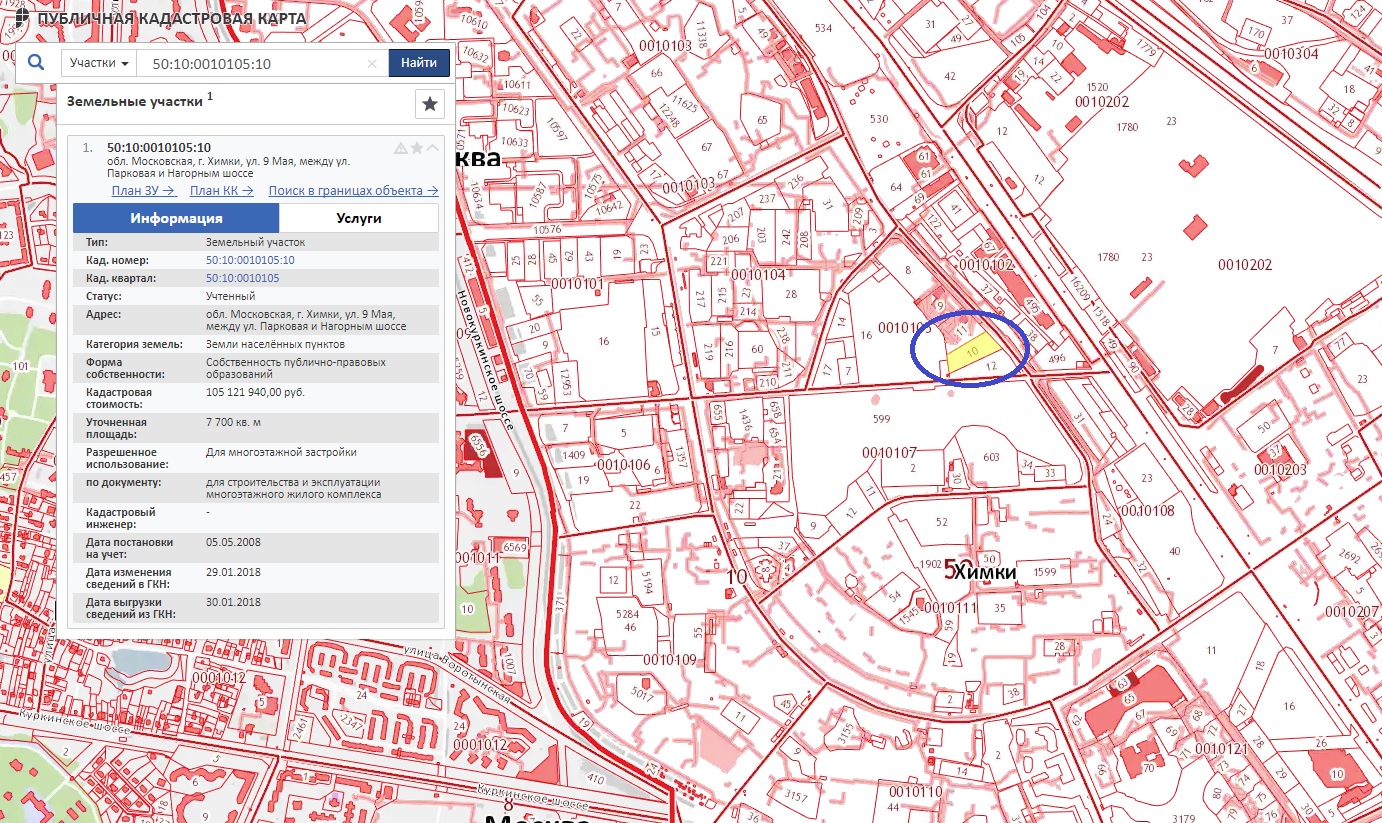Click the warning triangle icon on the result

point(401,148)
